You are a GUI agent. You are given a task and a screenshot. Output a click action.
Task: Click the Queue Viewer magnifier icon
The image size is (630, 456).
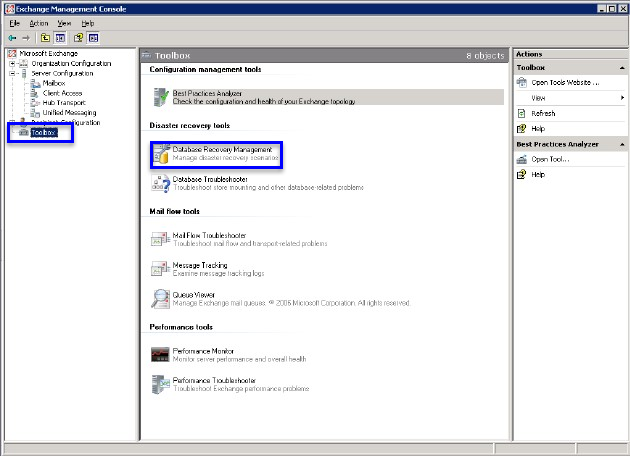pos(160,299)
